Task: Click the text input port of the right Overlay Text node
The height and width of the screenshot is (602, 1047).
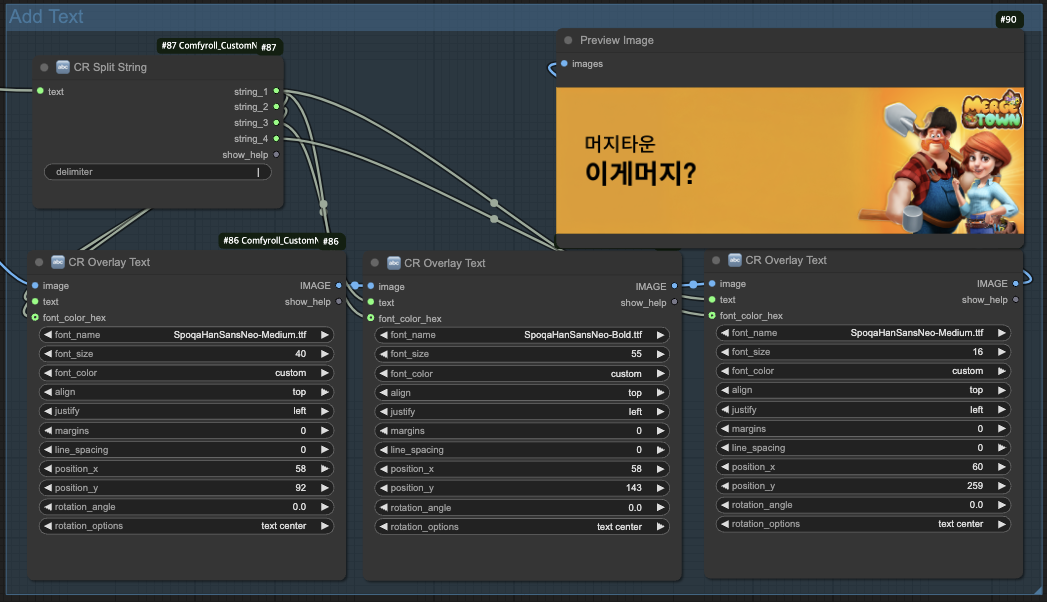Action: pyautogui.click(x=712, y=300)
